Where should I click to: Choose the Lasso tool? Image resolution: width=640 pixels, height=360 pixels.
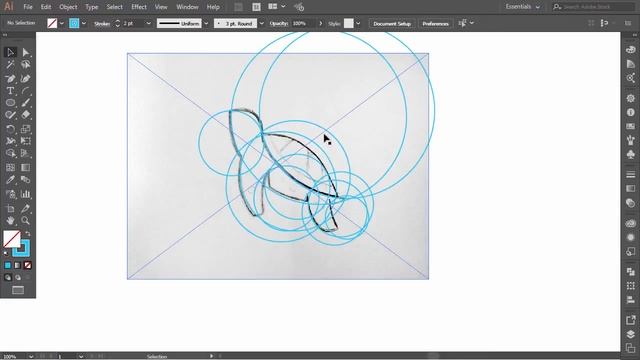pyautogui.click(x=25, y=64)
